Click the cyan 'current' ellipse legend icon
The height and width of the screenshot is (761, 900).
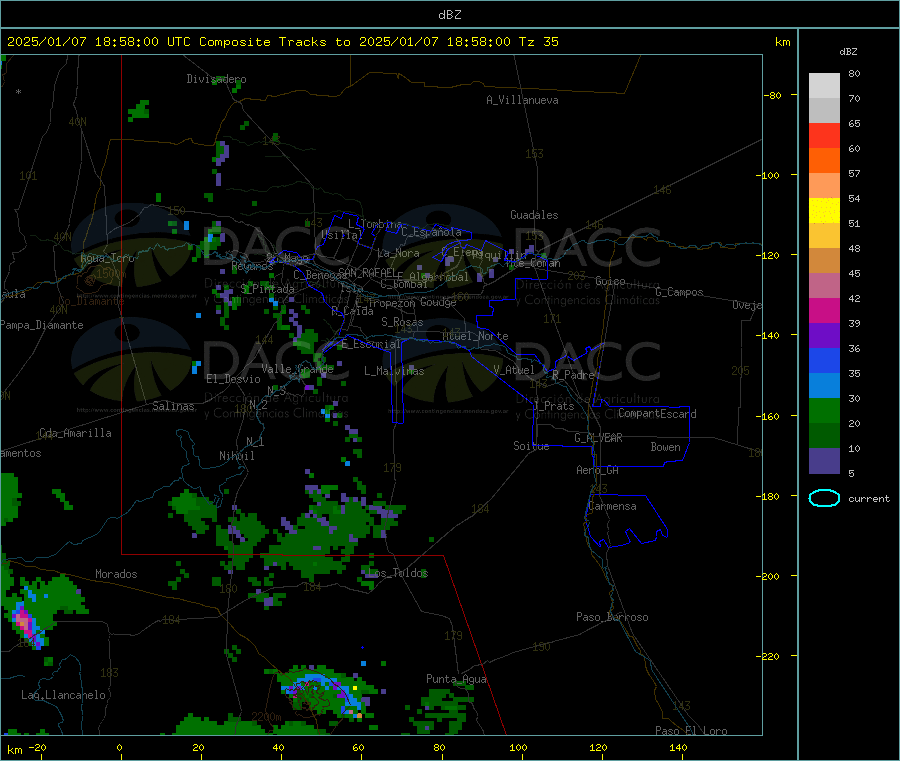click(824, 498)
